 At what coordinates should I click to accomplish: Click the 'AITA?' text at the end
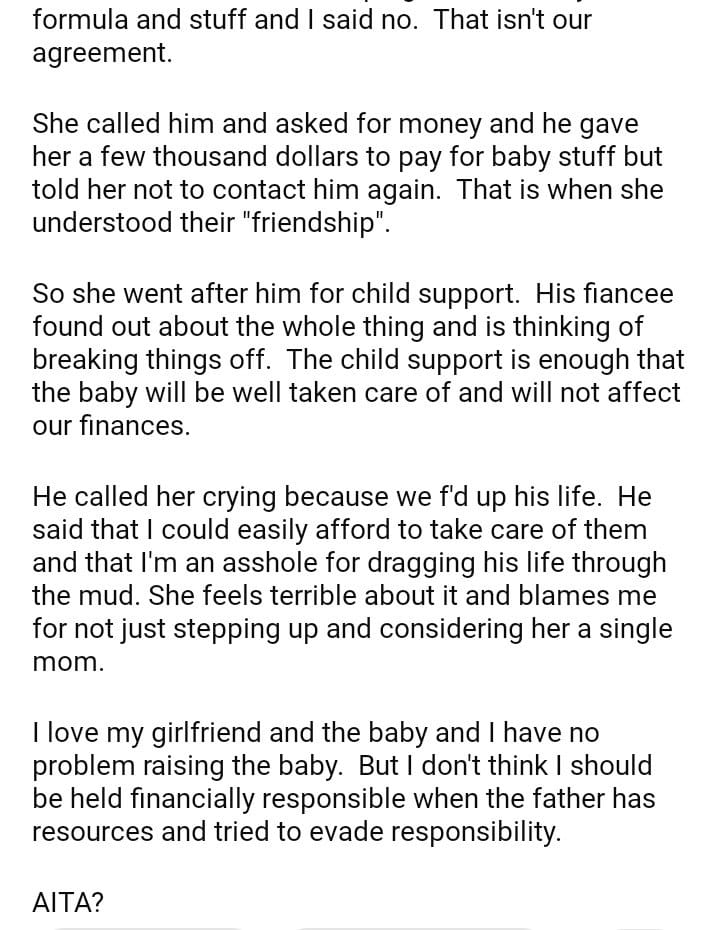[68, 903]
